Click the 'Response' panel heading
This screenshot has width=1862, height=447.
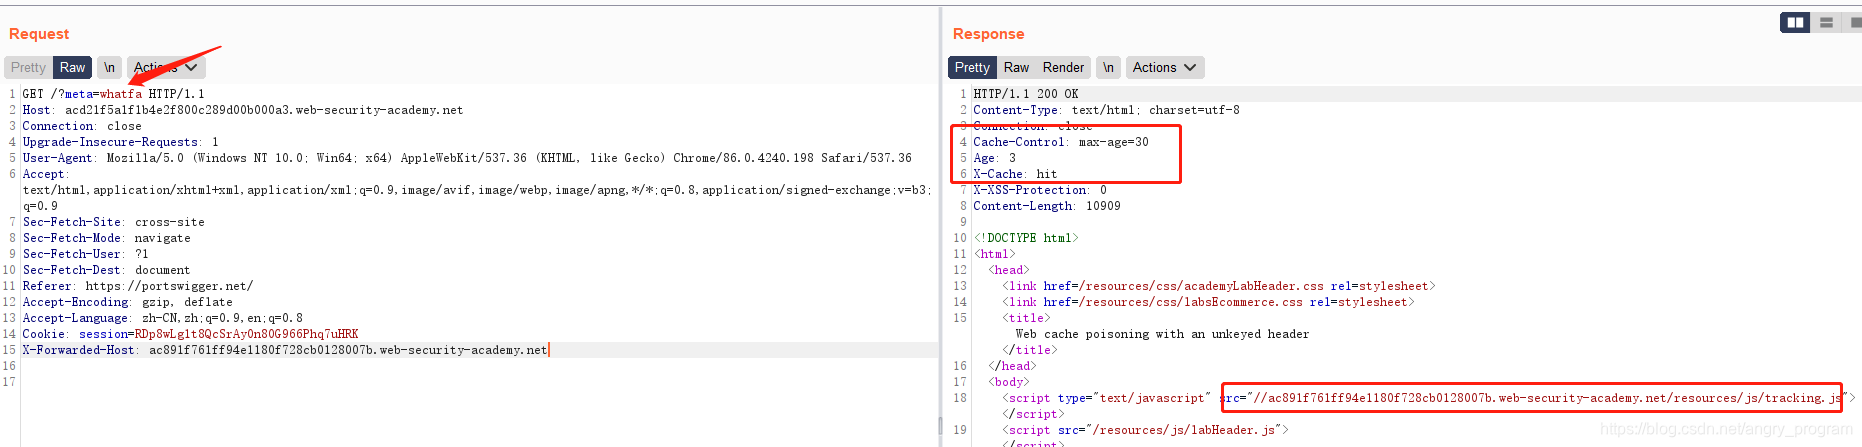click(x=988, y=34)
